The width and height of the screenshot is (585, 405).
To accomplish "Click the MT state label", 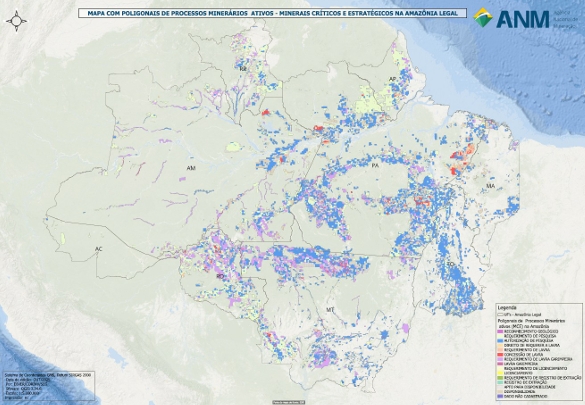I will [330, 310].
